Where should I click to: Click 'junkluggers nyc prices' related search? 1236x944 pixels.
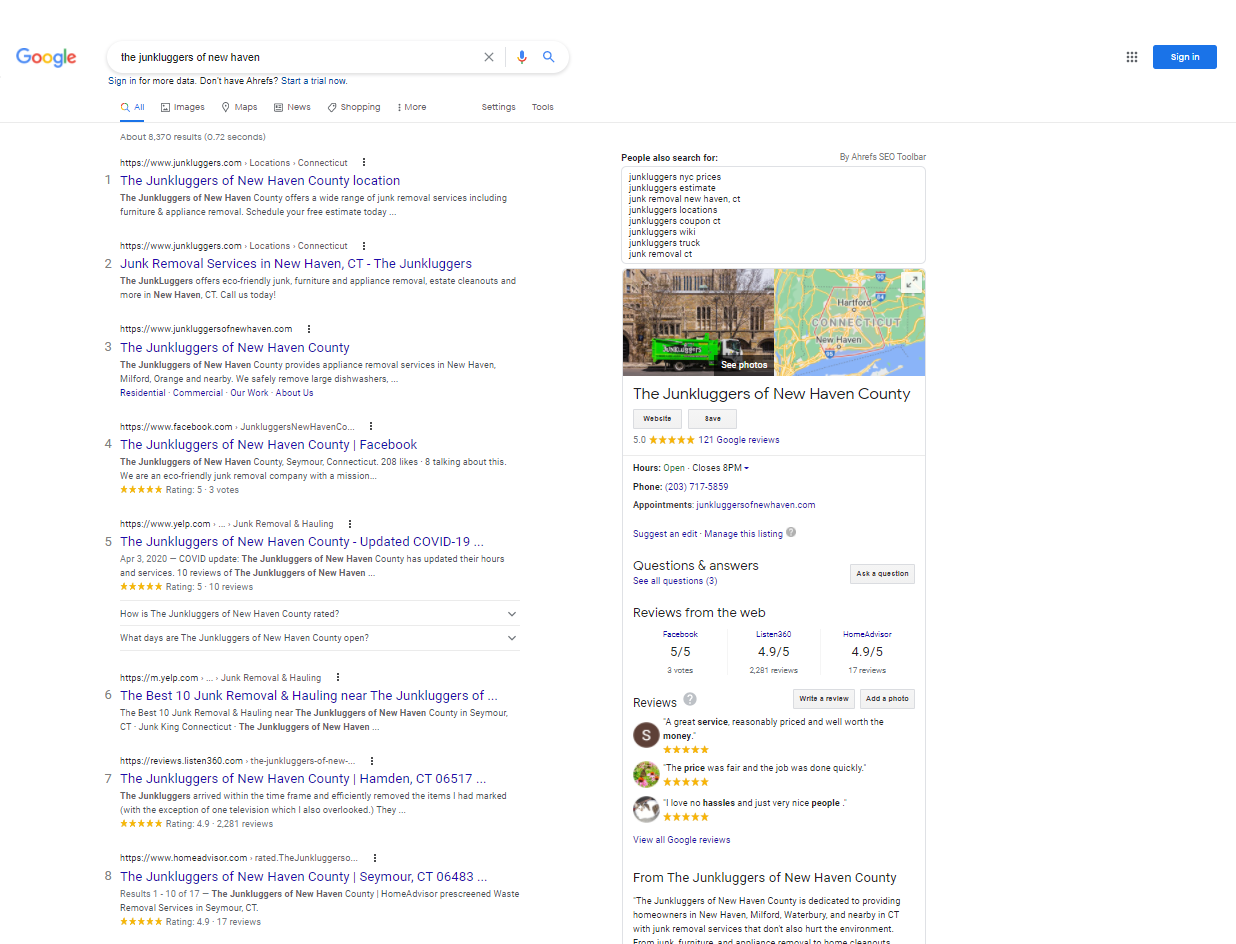click(x=675, y=177)
